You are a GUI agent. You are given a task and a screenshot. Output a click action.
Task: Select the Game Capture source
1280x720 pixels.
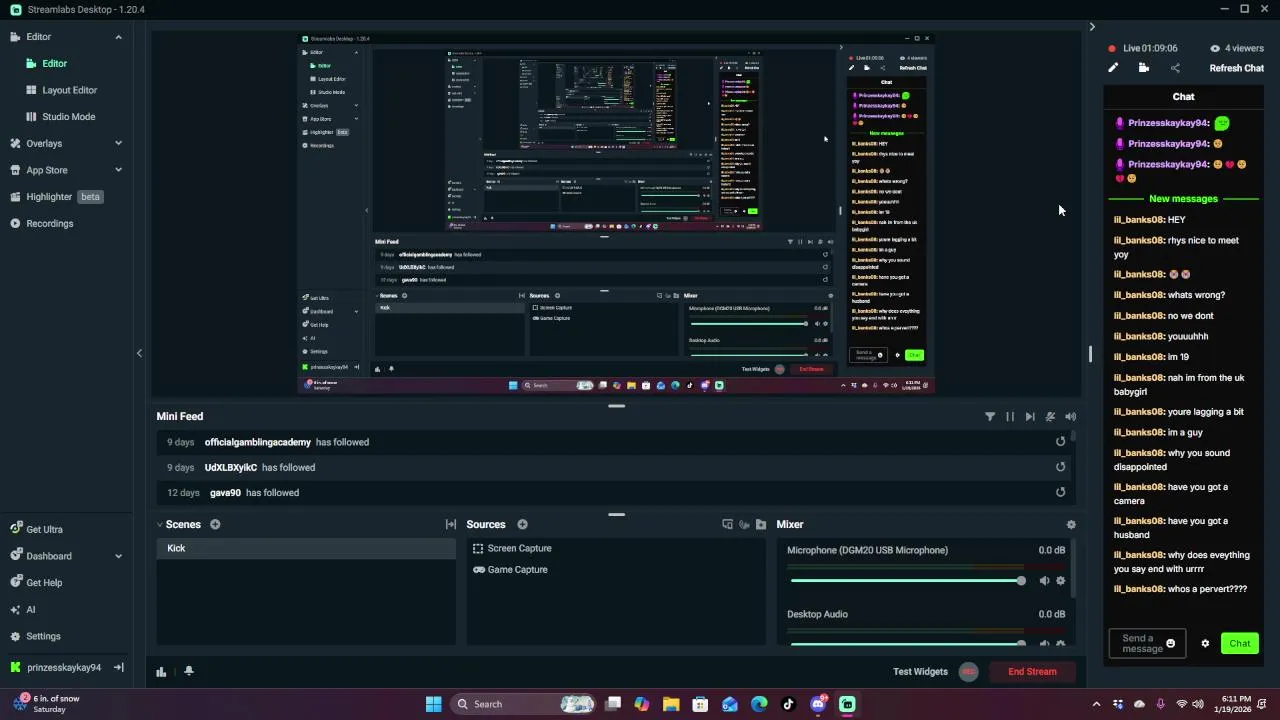point(517,570)
